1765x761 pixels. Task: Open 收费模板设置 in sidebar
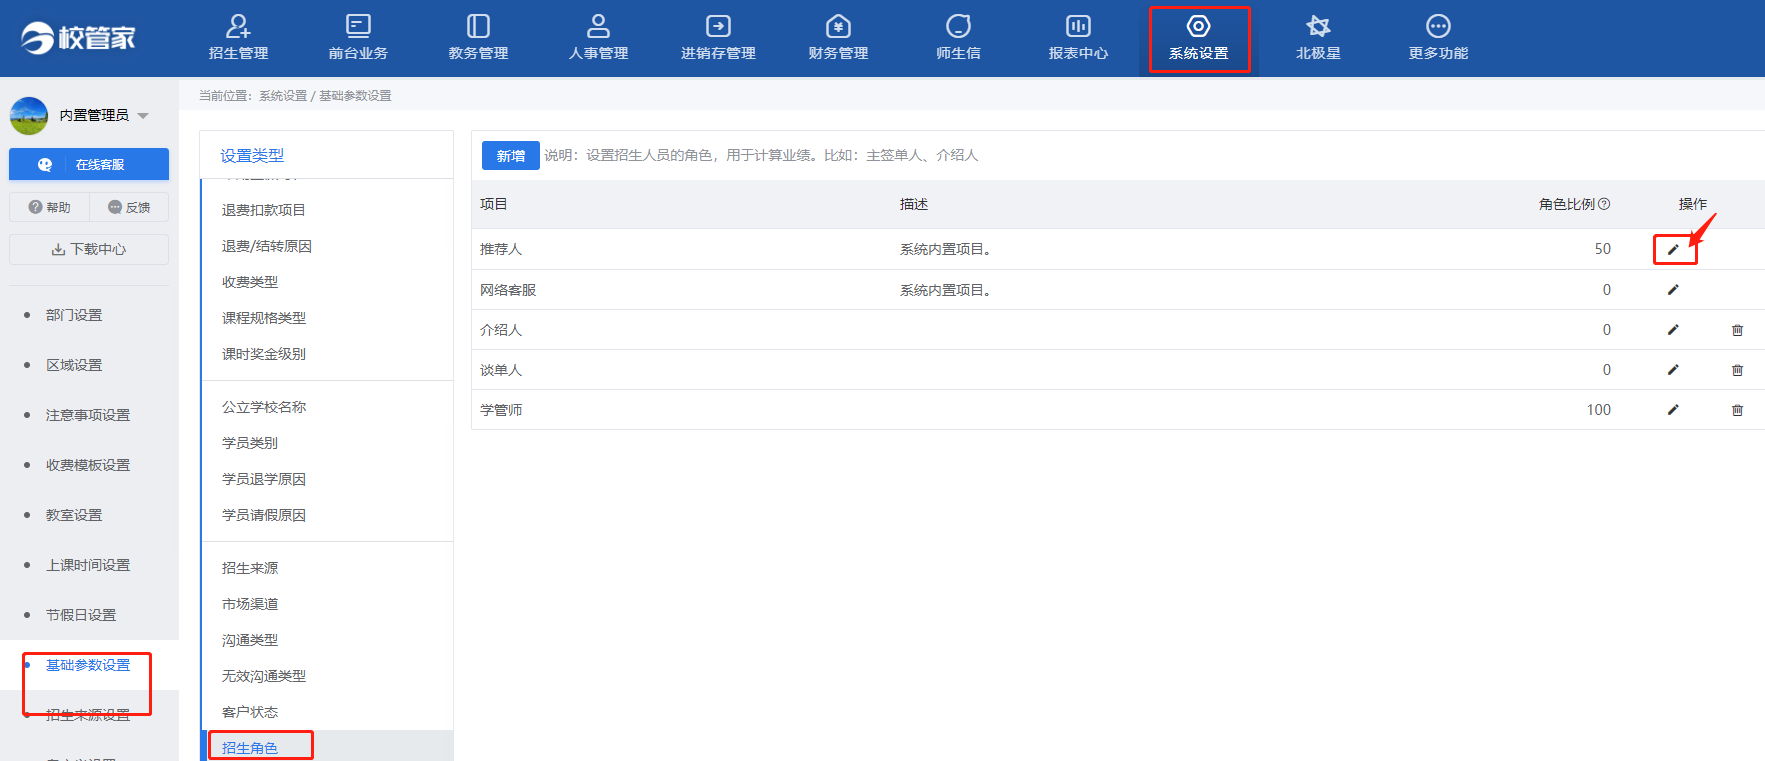pos(88,465)
